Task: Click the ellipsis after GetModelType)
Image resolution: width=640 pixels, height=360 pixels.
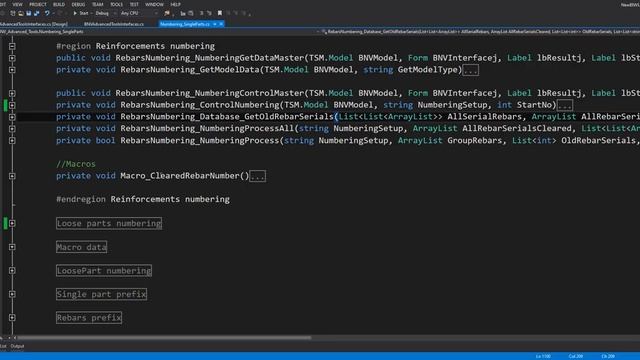Action: tap(471, 70)
